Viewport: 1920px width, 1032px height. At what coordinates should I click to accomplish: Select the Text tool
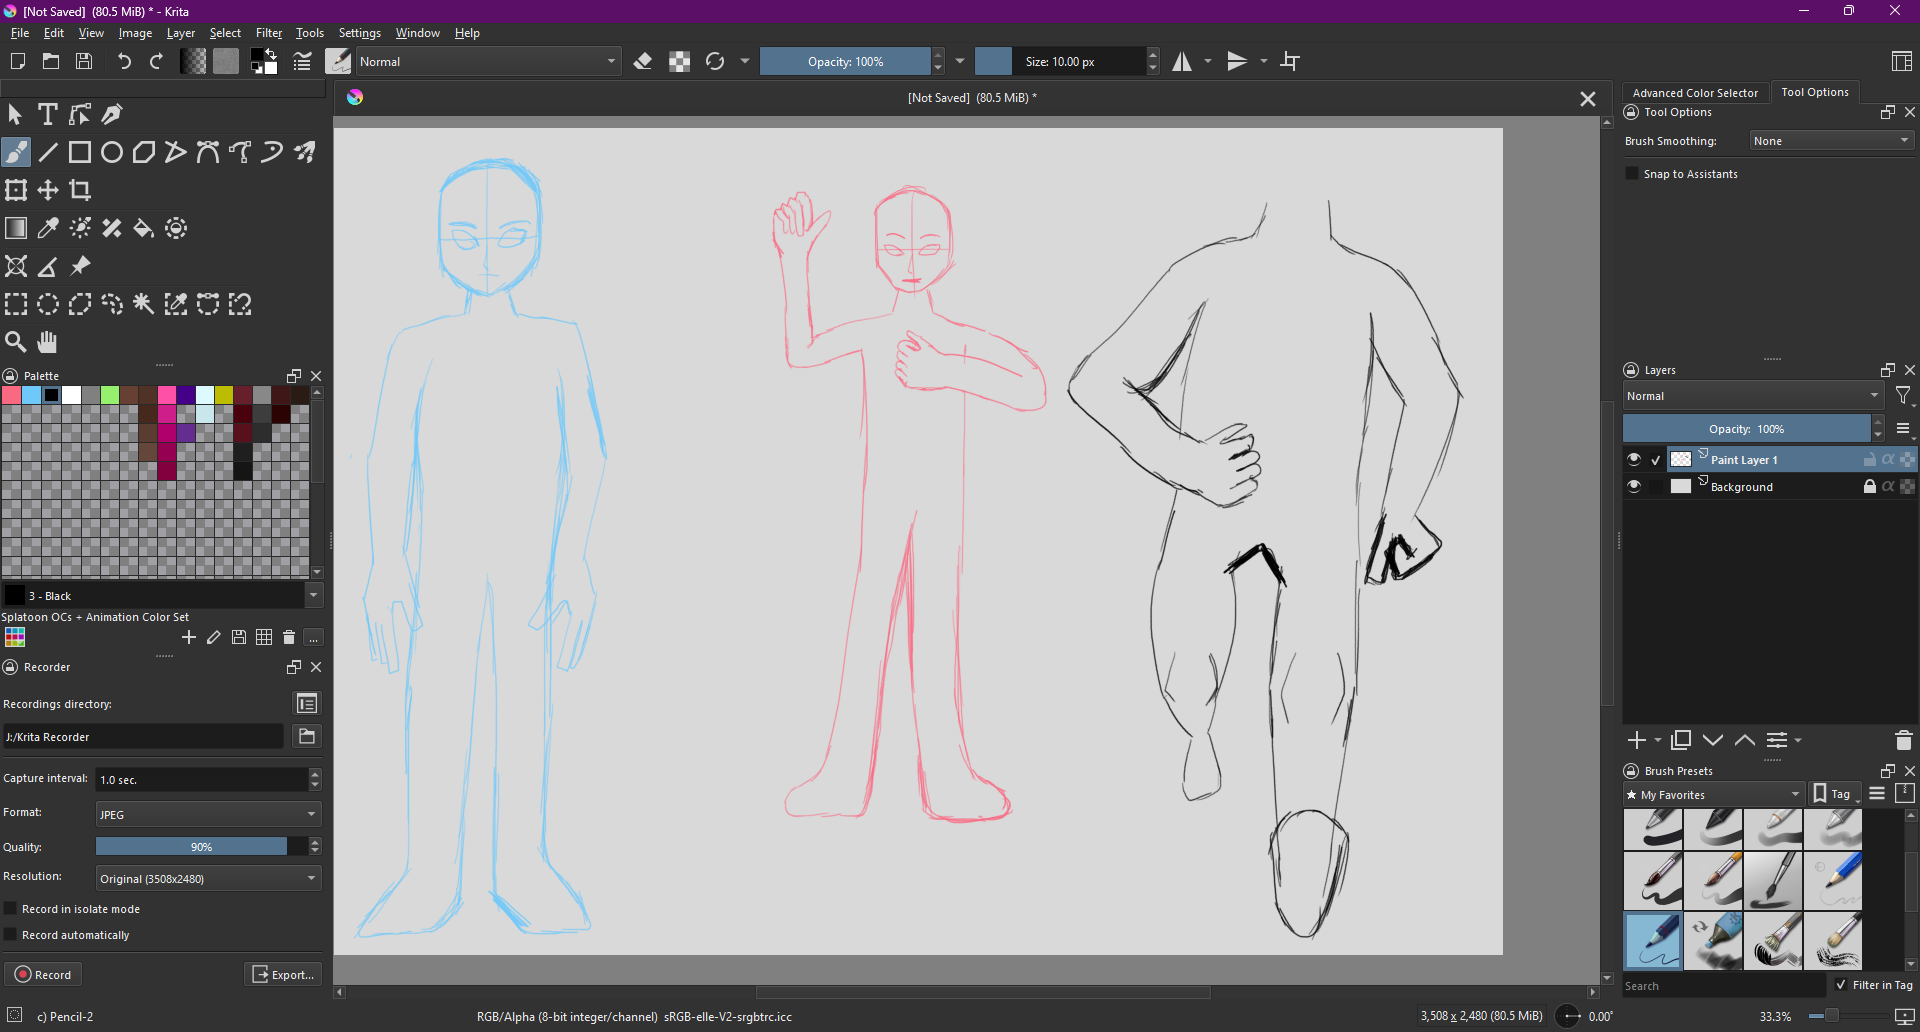tap(47, 114)
